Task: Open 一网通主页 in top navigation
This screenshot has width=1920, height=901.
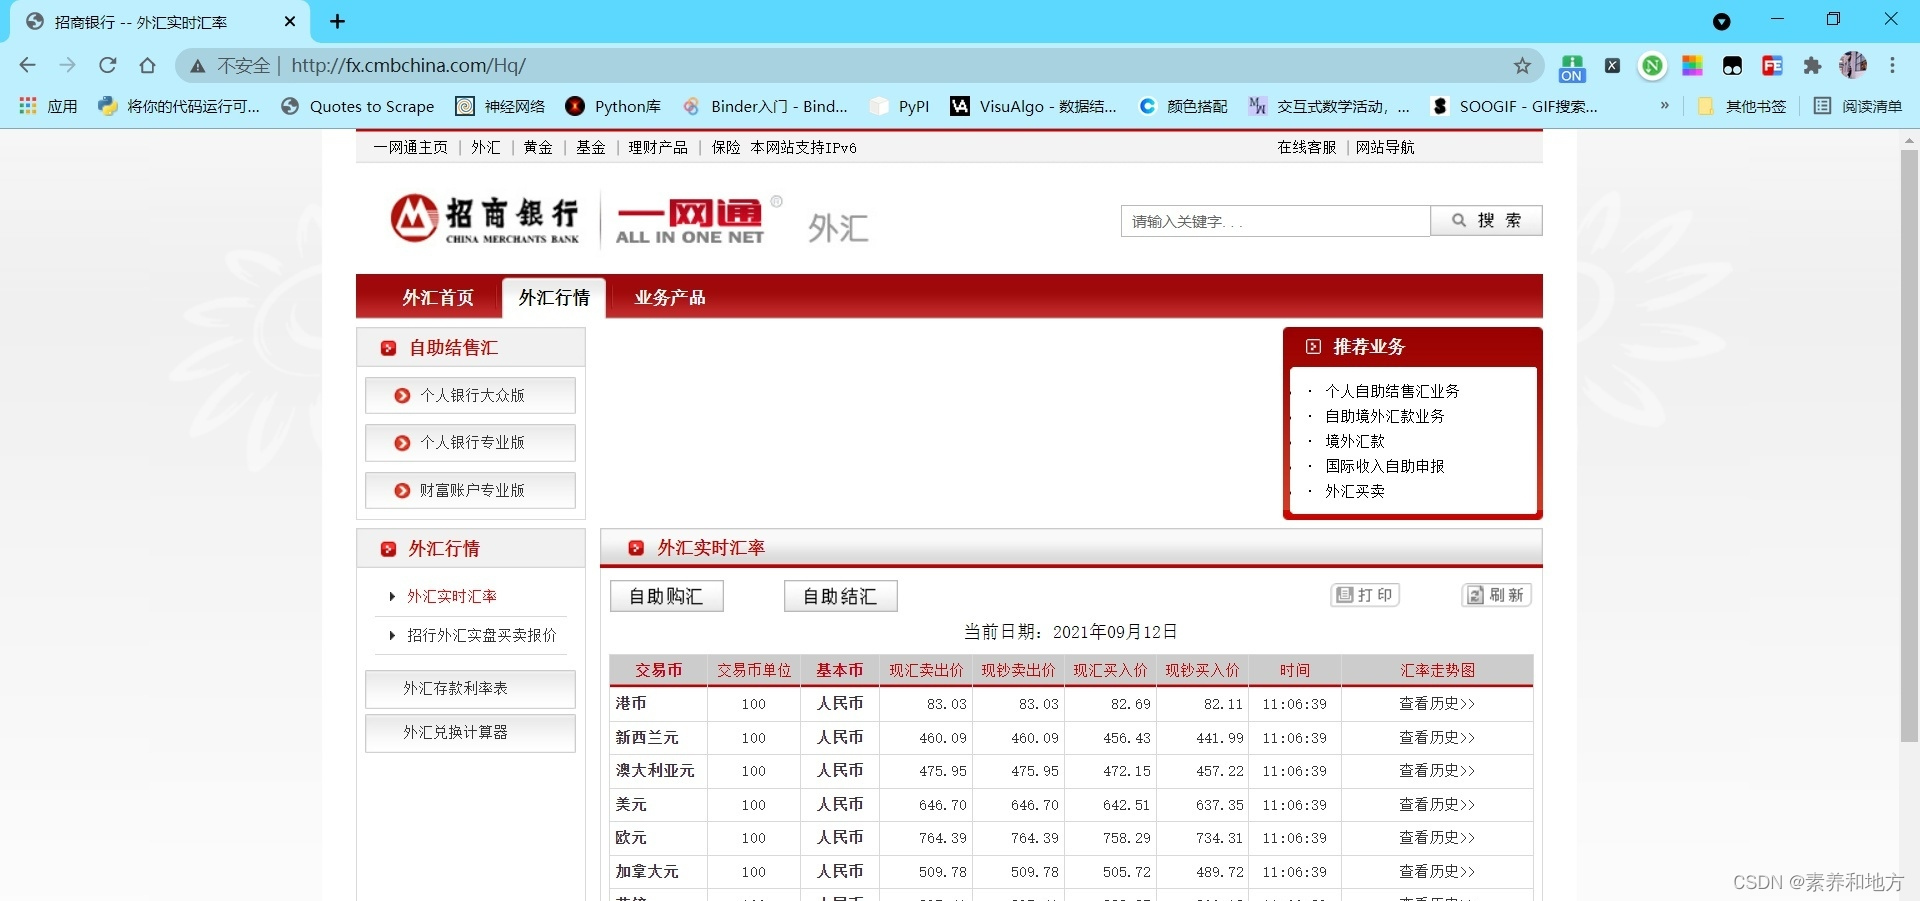Action: pyautogui.click(x=410, y=147)
